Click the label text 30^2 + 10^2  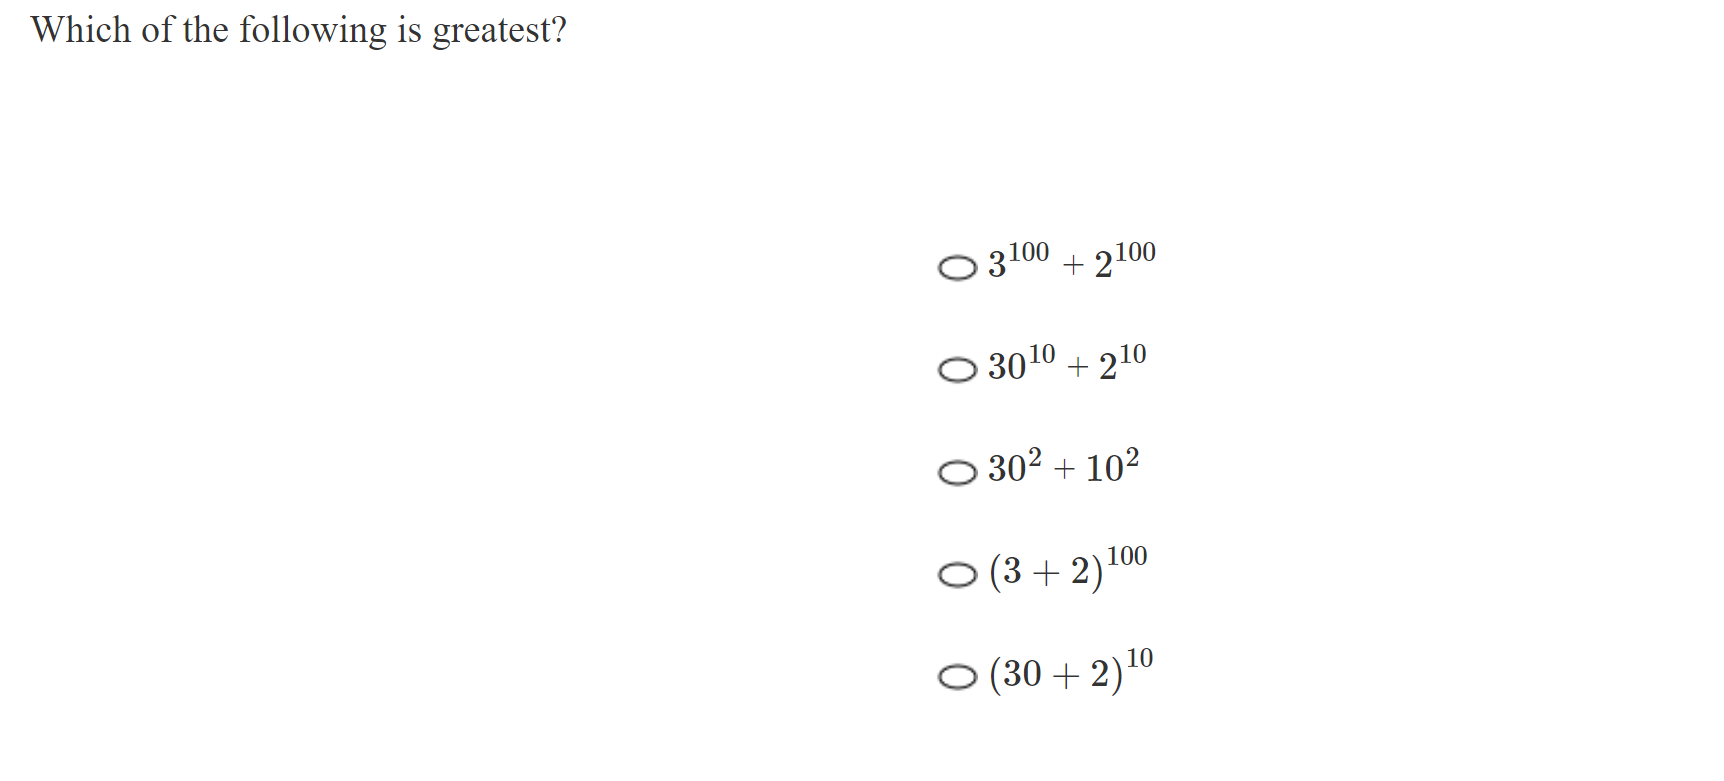pyautogui.click(x=1060, y=468)
